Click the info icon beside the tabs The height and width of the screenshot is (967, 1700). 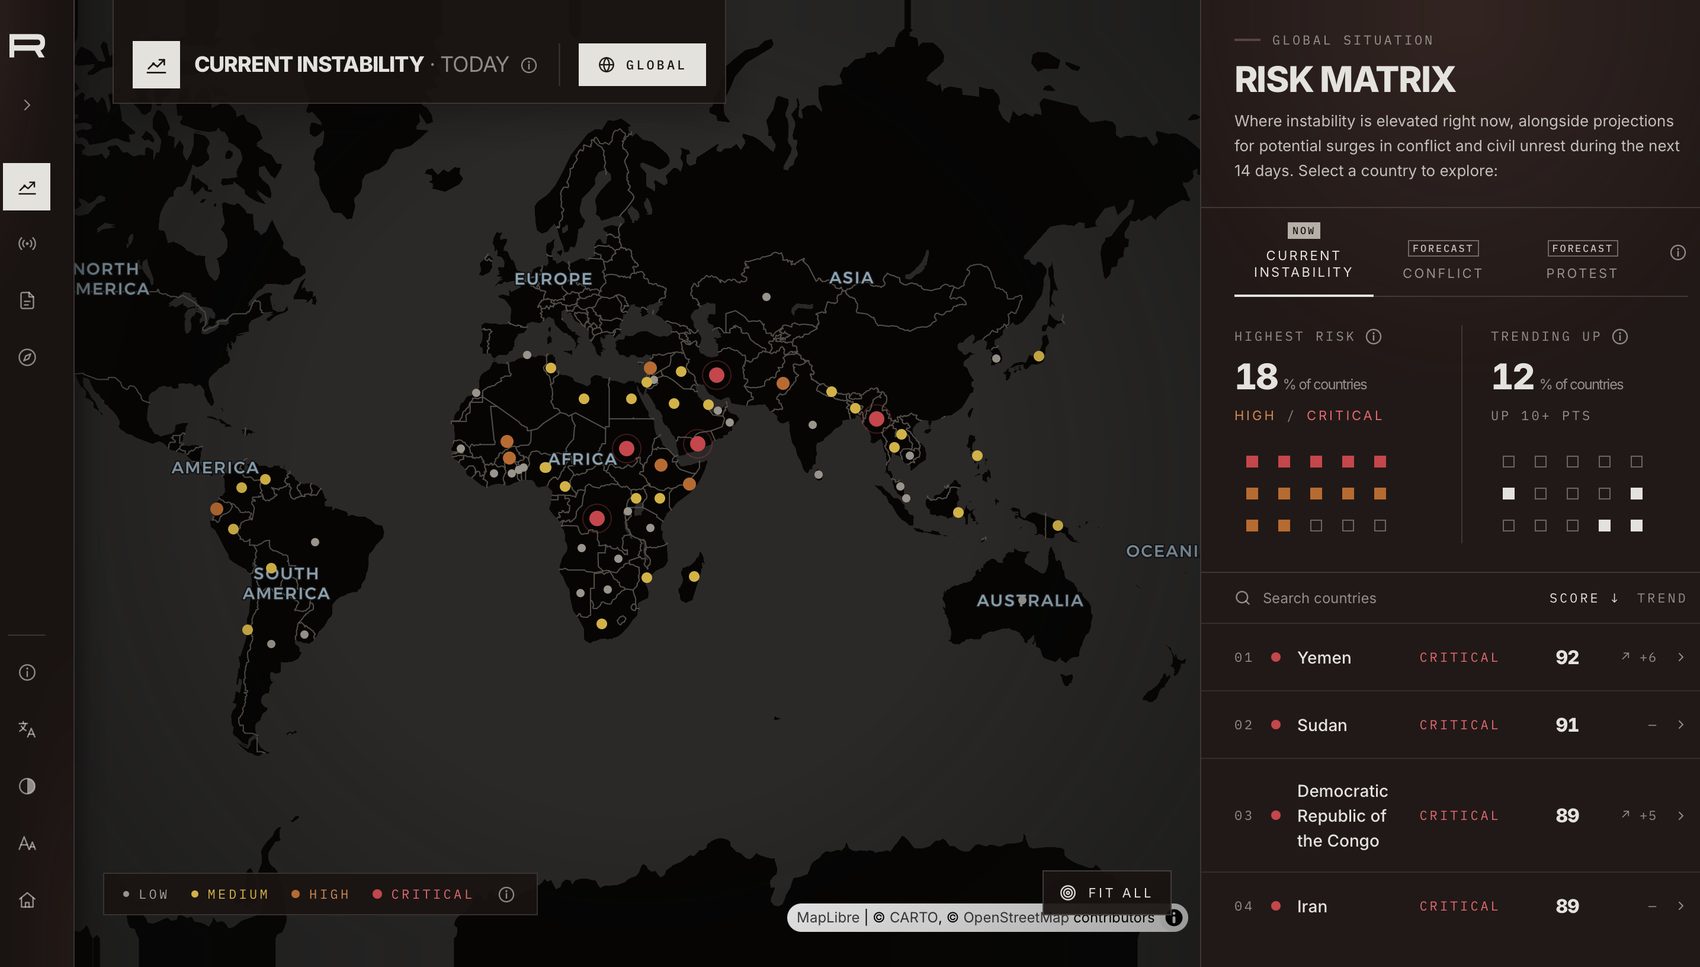pos(1678,253)
